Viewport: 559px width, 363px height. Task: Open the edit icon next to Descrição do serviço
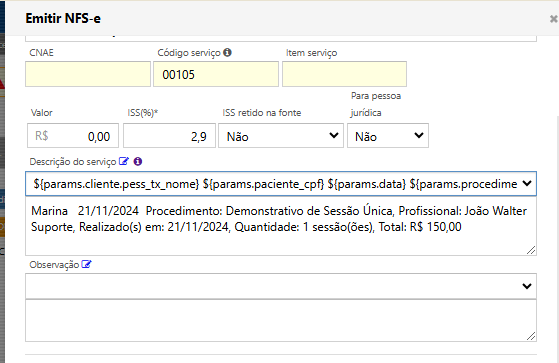point(124,161)
